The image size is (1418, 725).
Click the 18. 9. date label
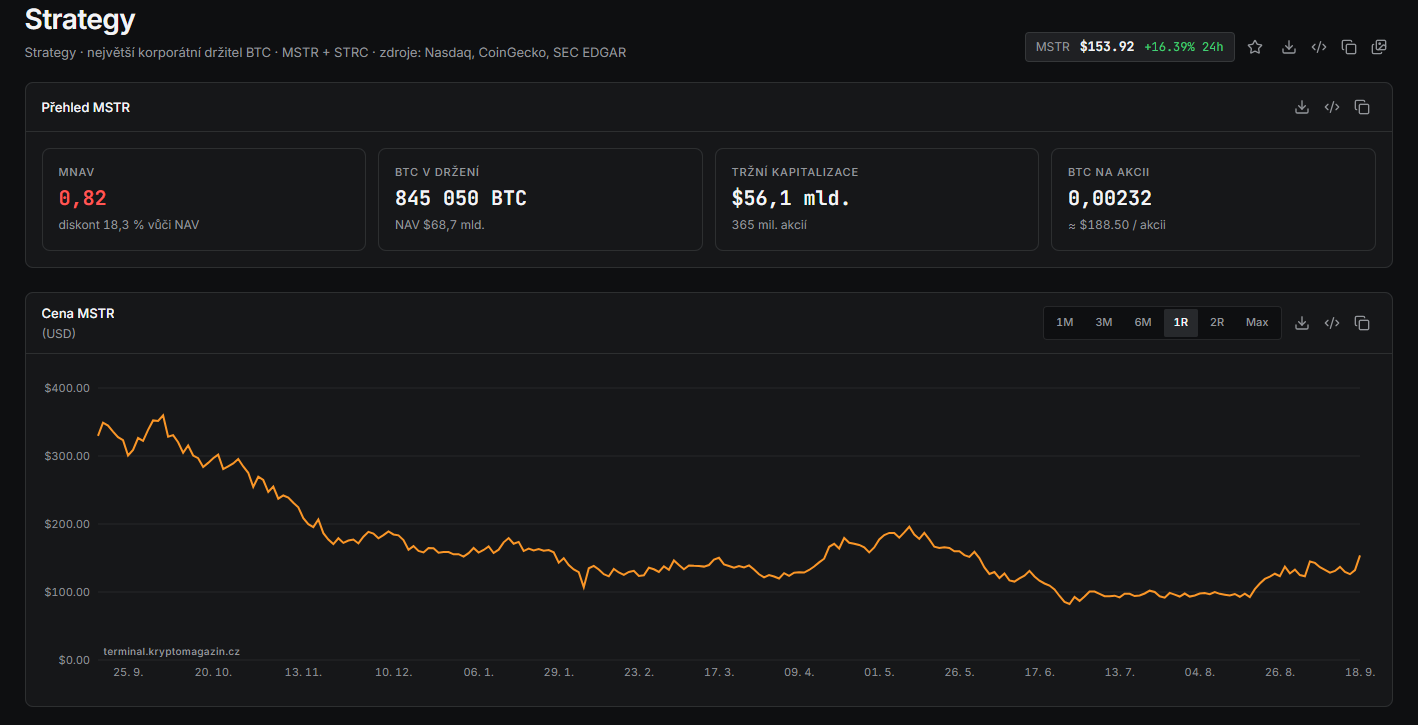(x=1360, y=672)
